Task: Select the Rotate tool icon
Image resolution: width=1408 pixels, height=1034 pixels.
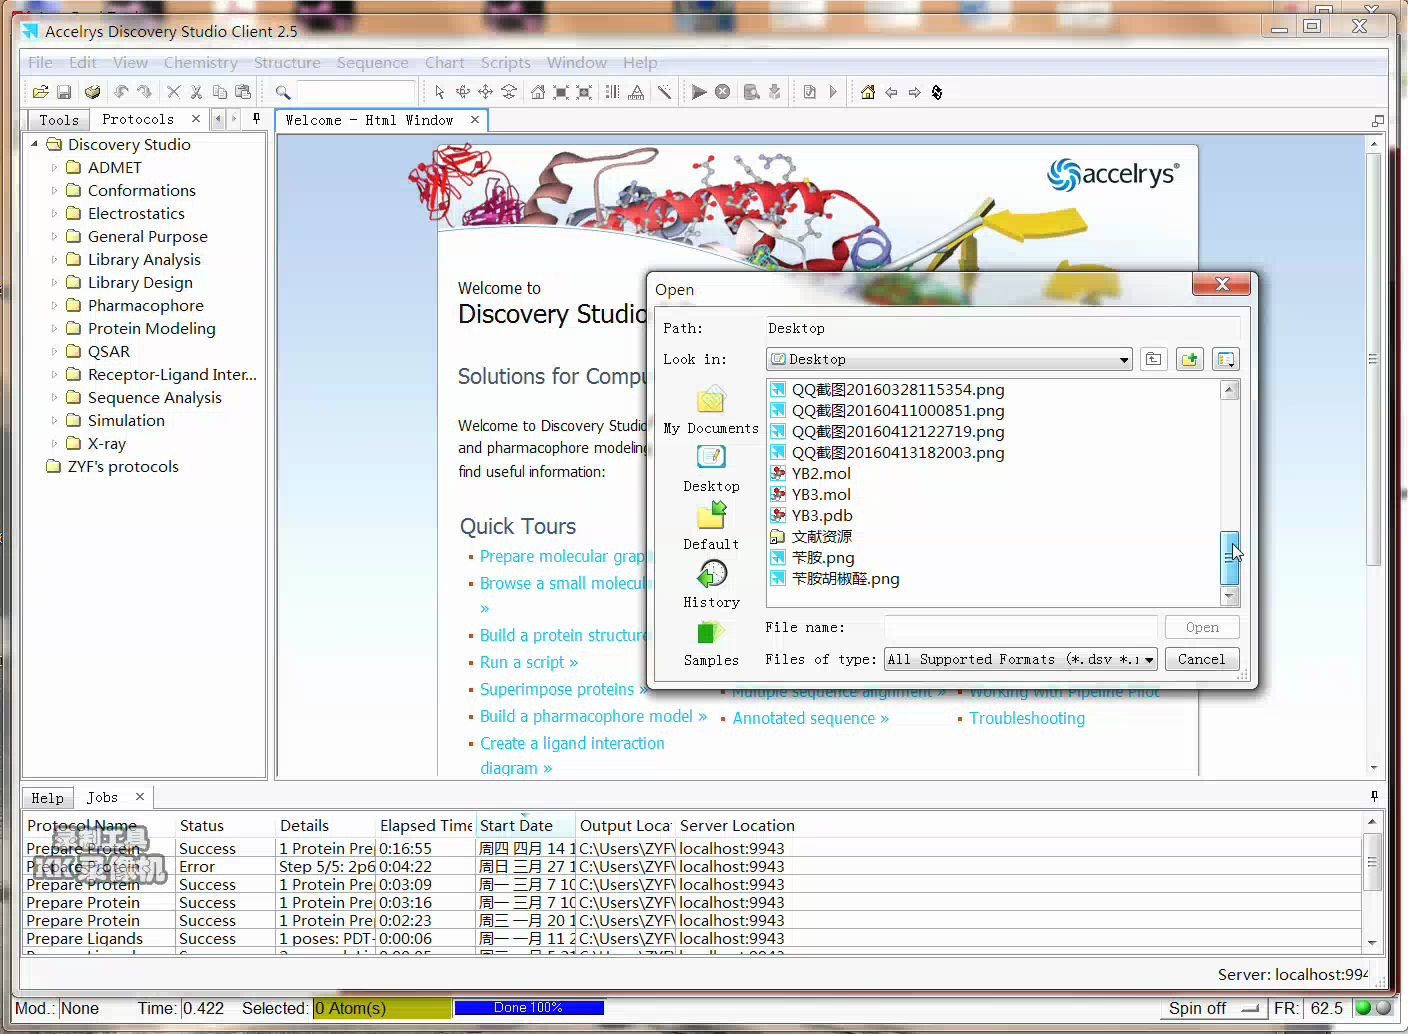Action: [462, 92]
